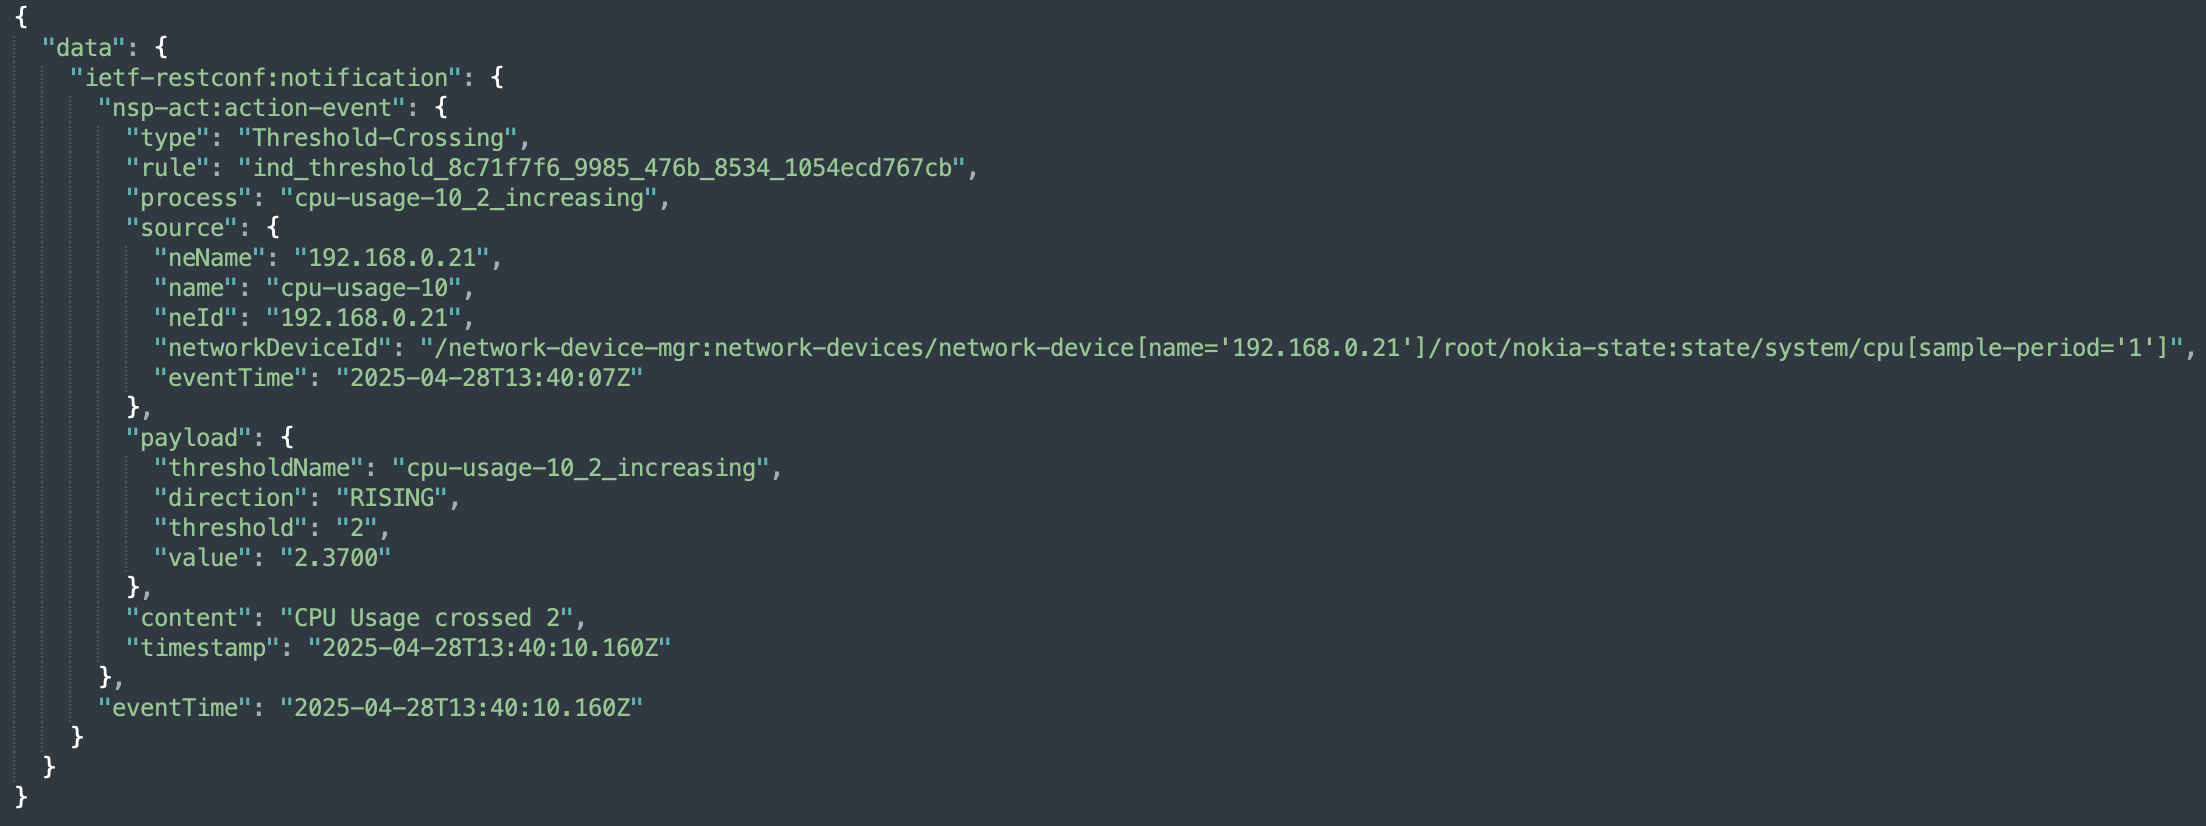
Task: Select the "neName" key
Action: pos(209,258)
